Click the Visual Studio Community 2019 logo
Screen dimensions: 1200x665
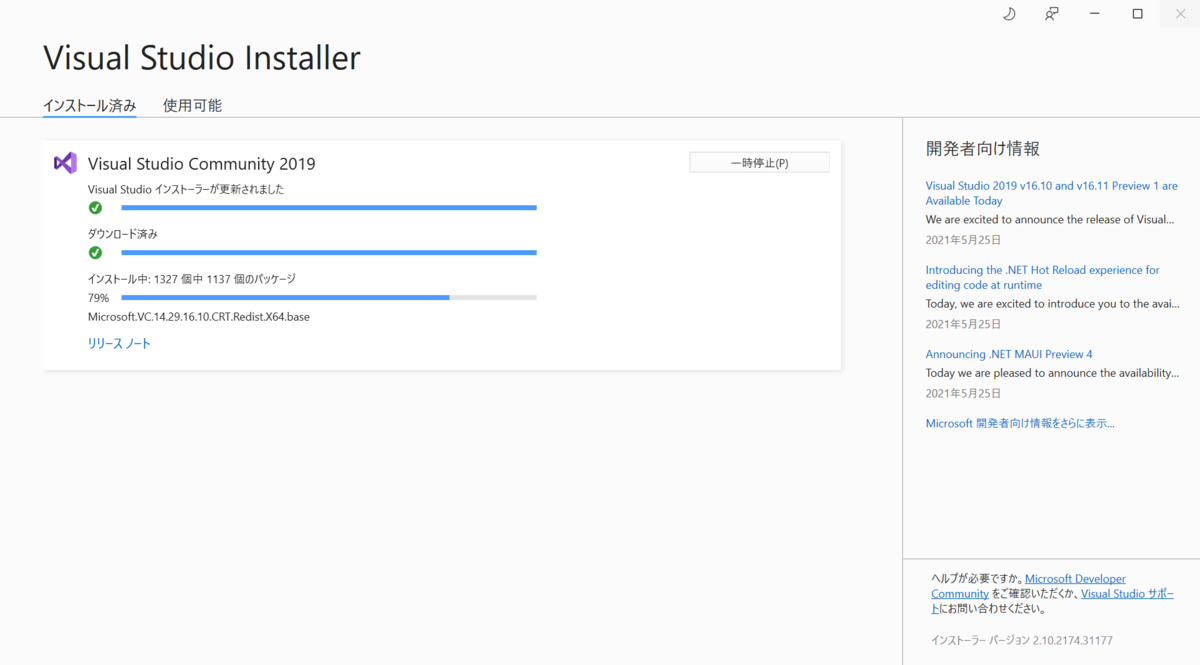65,163
